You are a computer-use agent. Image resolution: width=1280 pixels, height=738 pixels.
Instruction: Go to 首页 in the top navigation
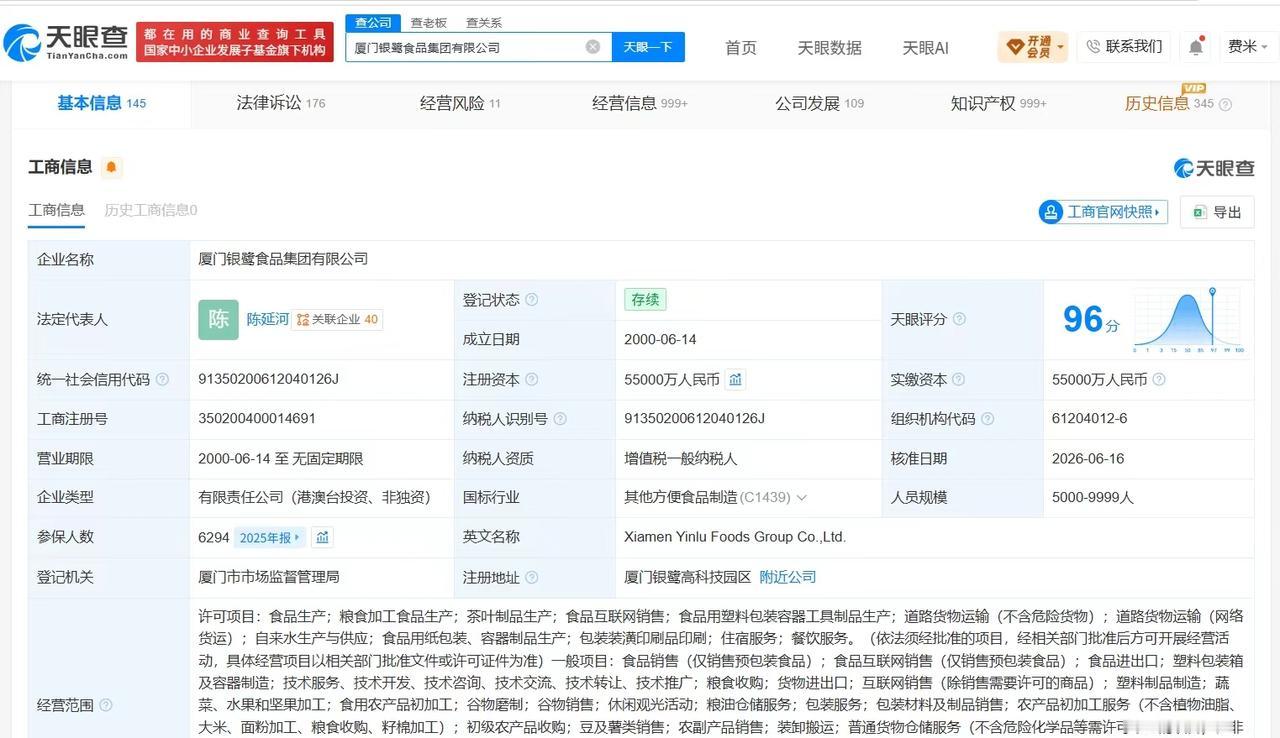[741, 47]
